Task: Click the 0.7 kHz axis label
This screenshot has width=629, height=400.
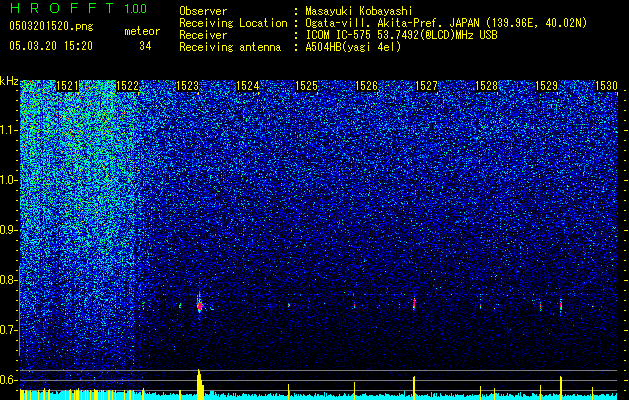Action: coord(9,330)
